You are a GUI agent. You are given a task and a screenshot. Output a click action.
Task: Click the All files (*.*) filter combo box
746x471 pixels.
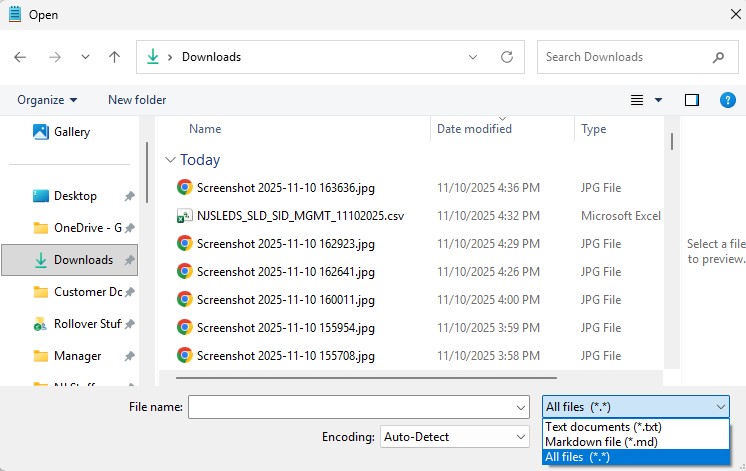[636, 407]
